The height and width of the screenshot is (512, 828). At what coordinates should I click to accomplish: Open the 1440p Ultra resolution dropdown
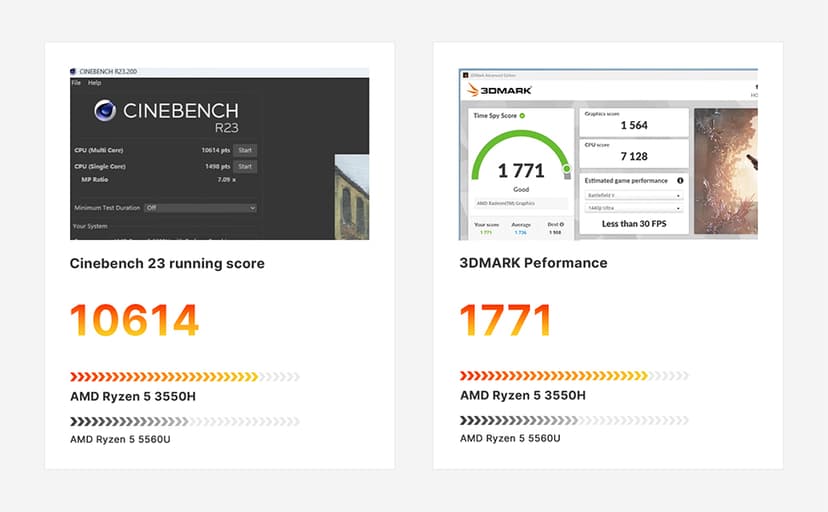634,208
